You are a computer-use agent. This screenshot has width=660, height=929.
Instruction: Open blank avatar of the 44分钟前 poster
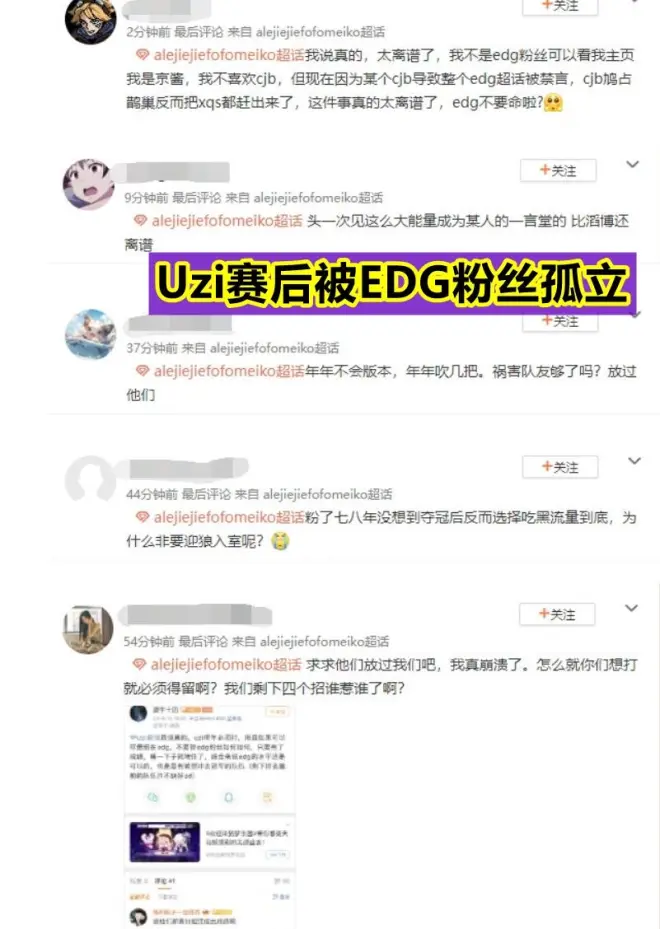click(90, 481)
